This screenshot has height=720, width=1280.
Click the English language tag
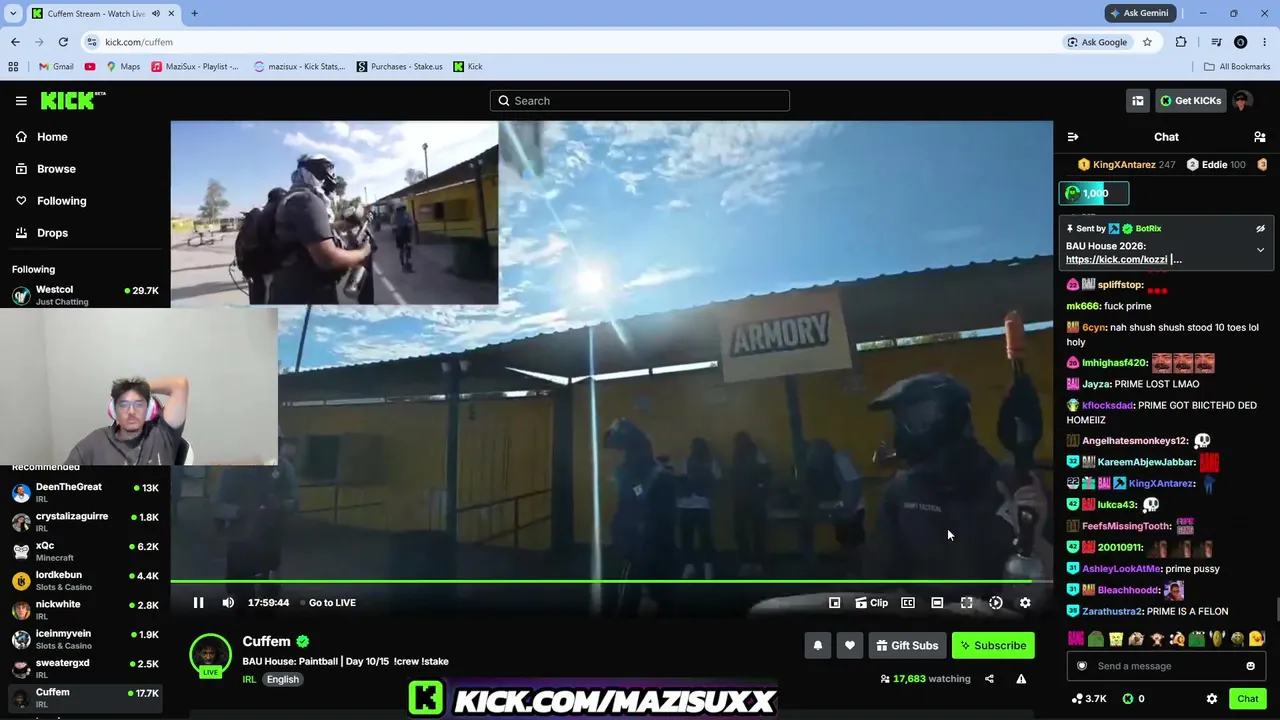283,680
